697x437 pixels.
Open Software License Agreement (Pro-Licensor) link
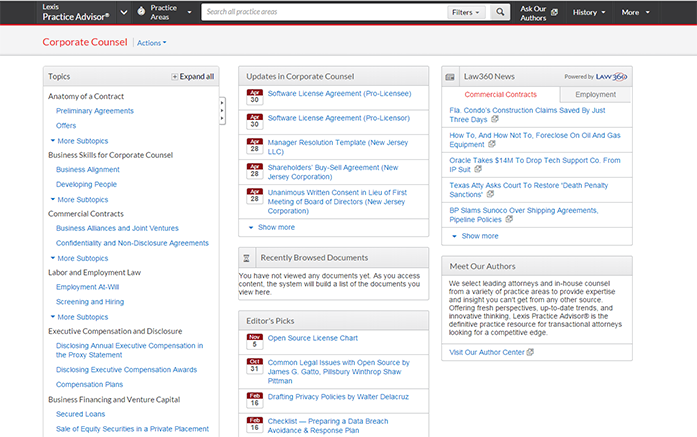[x=339, y=118]
